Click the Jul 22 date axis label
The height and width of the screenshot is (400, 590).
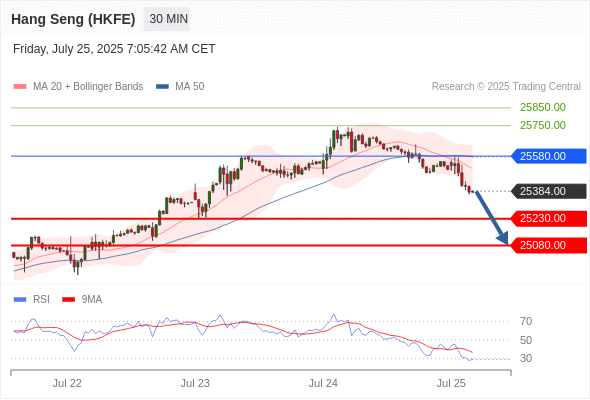point(67,383)
